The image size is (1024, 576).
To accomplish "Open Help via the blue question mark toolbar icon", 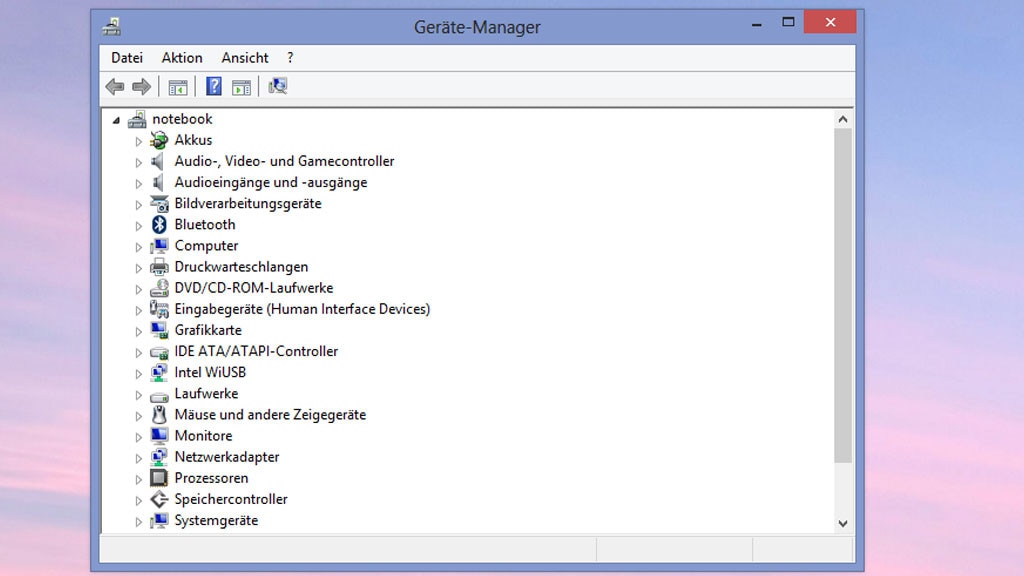I will click(x=212, y=86).
